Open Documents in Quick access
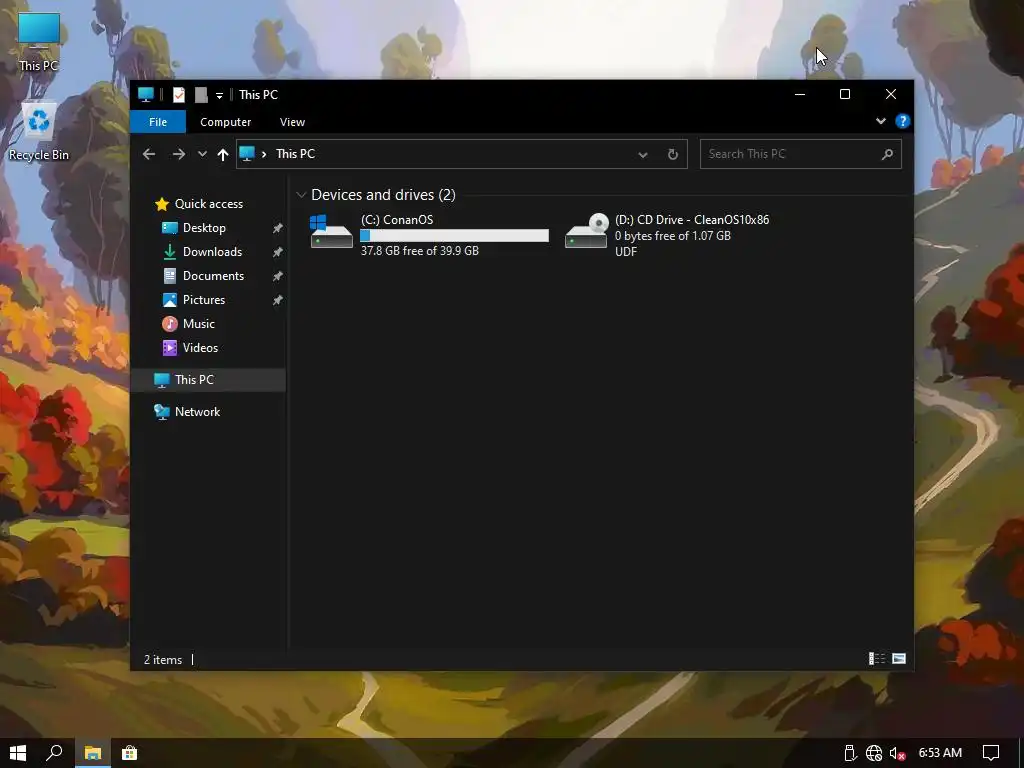 point(213,276)
